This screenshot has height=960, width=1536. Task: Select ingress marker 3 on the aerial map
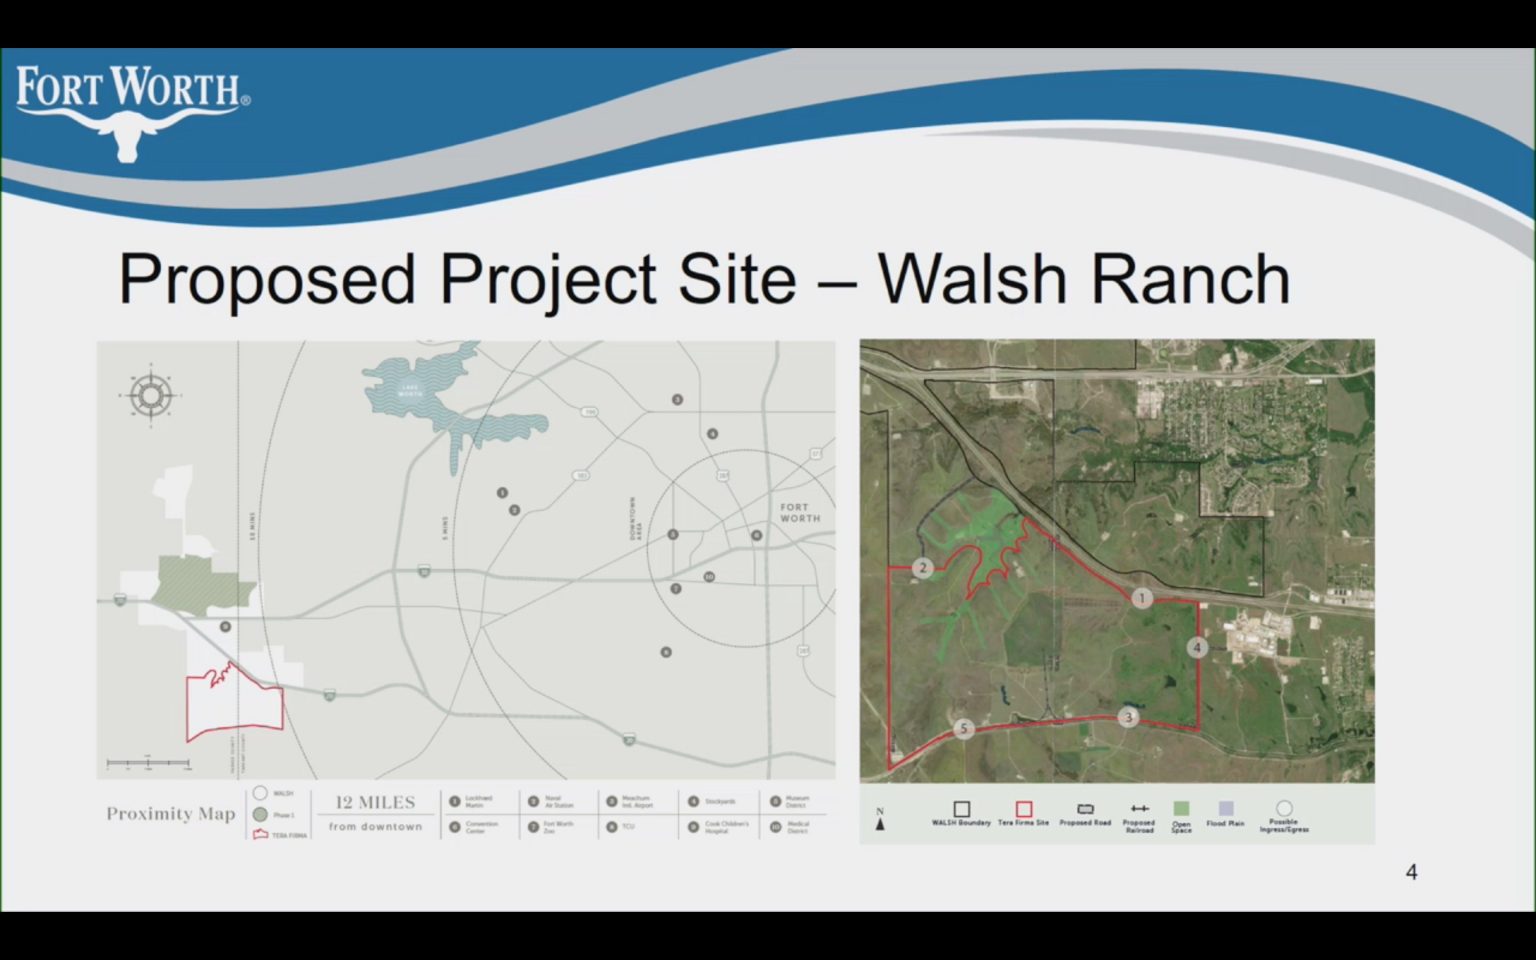click(x=1128, y=717)
